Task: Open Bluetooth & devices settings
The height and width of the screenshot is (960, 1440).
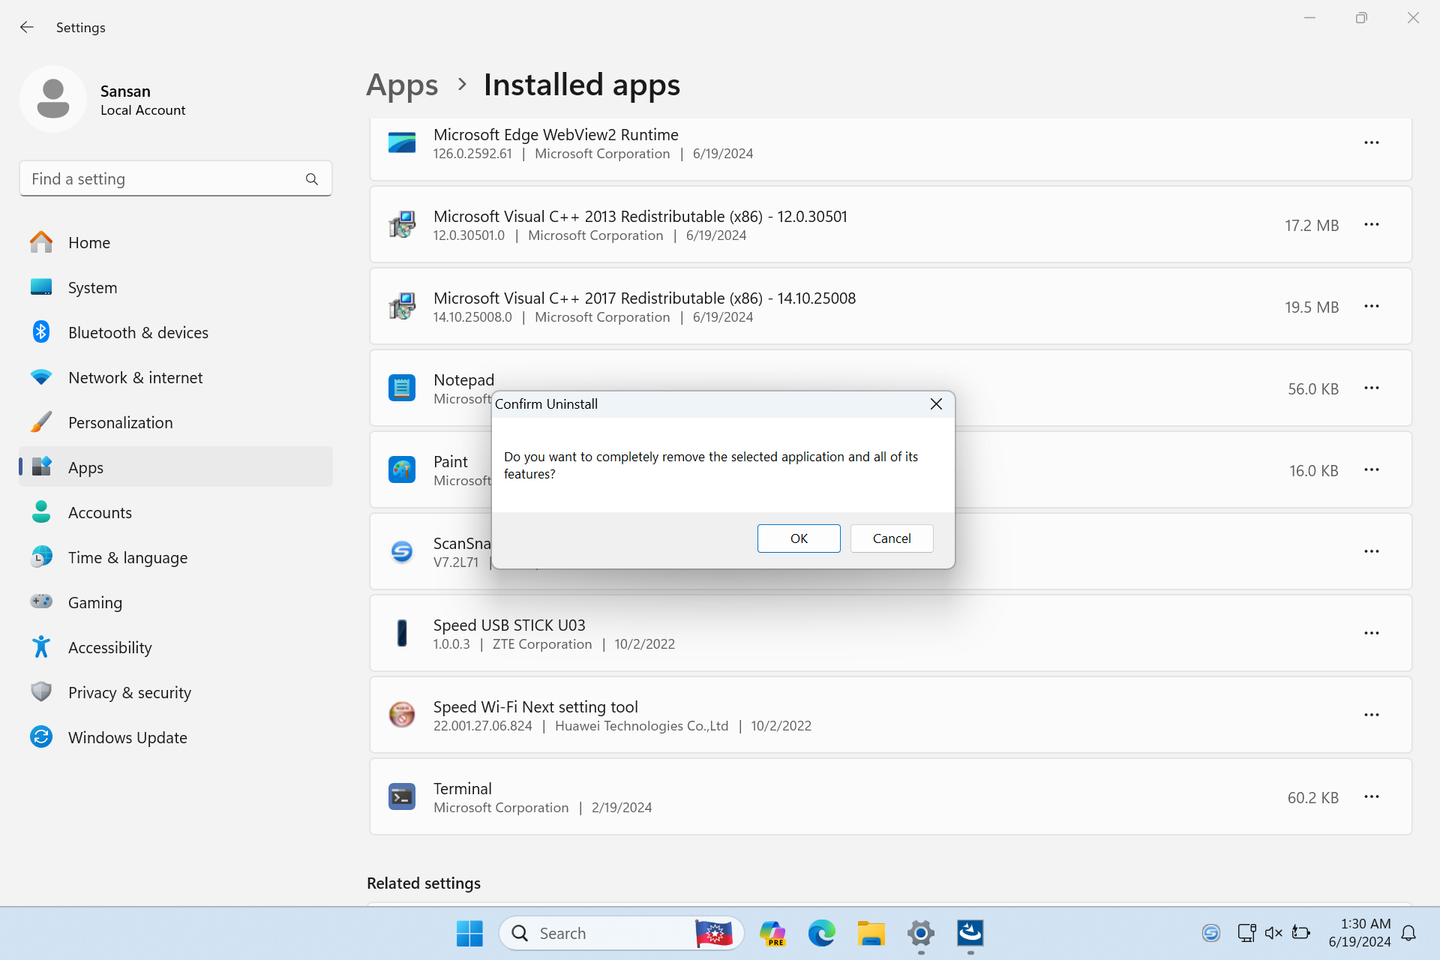Action: coord(138,332)
